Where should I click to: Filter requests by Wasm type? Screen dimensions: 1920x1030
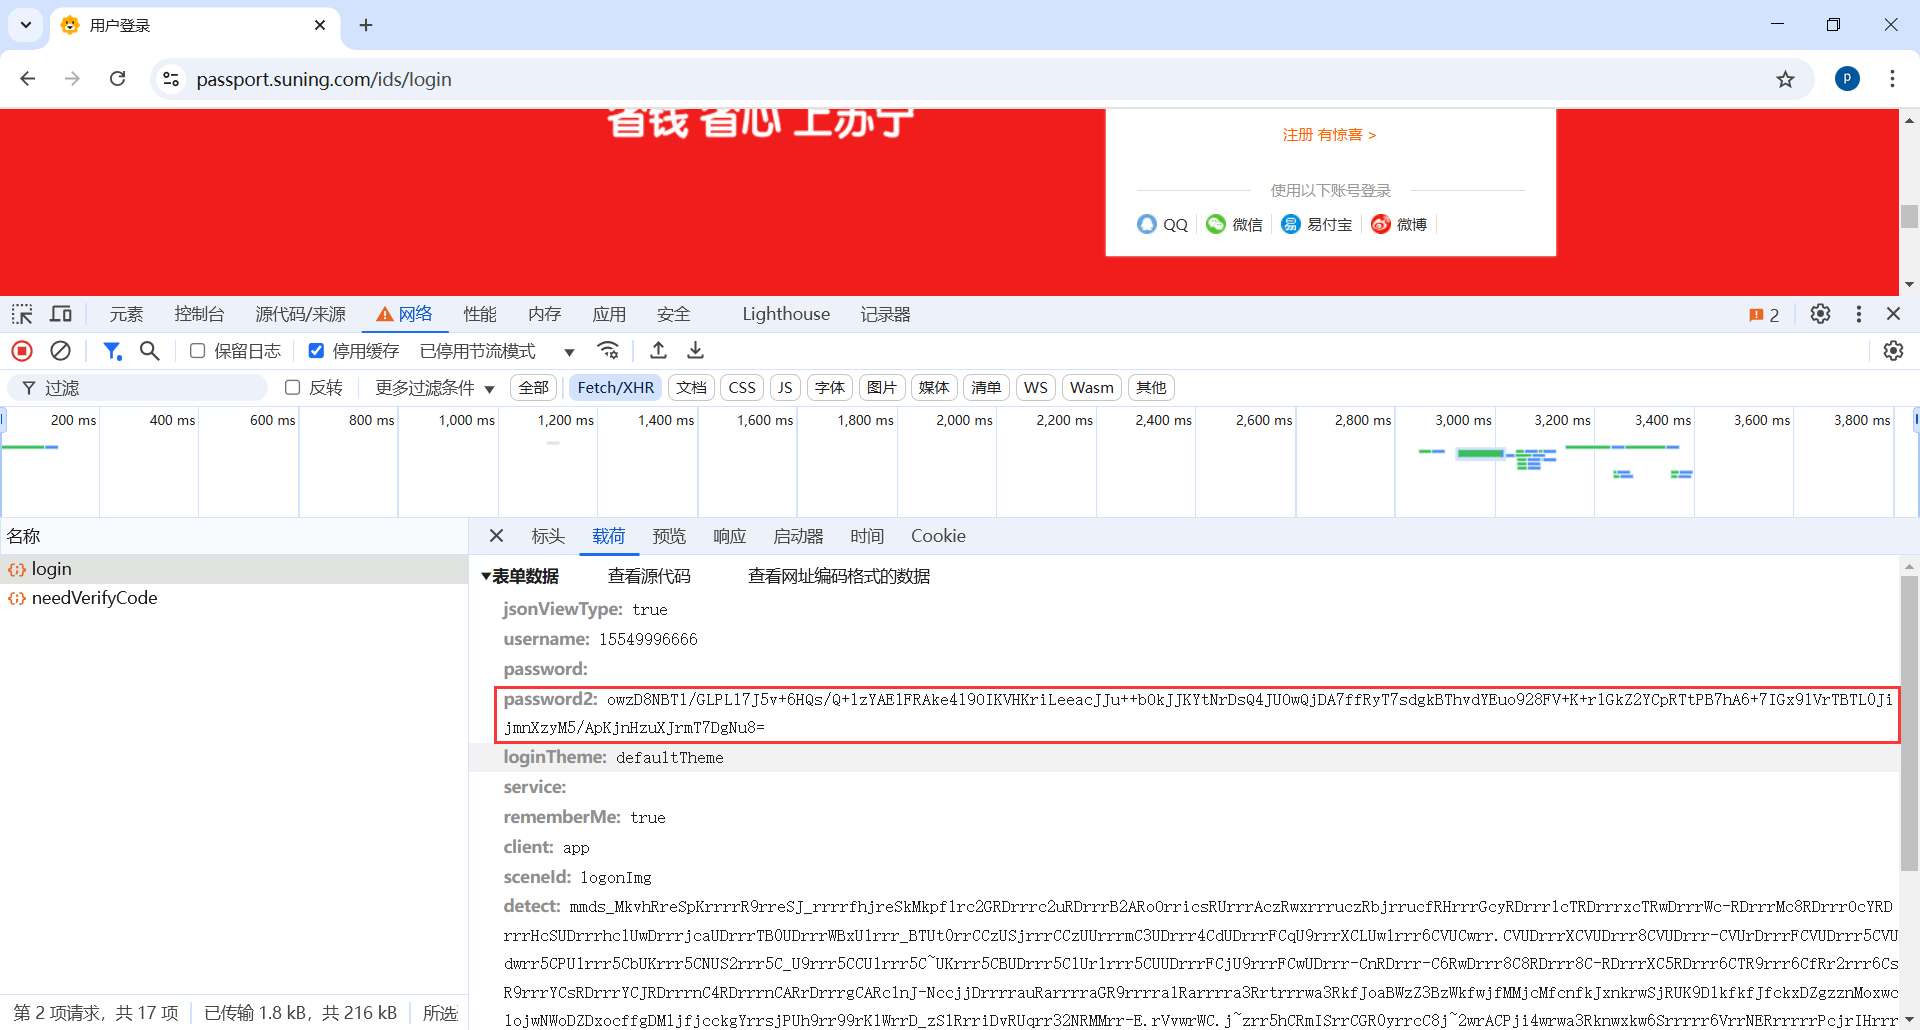1092,388
